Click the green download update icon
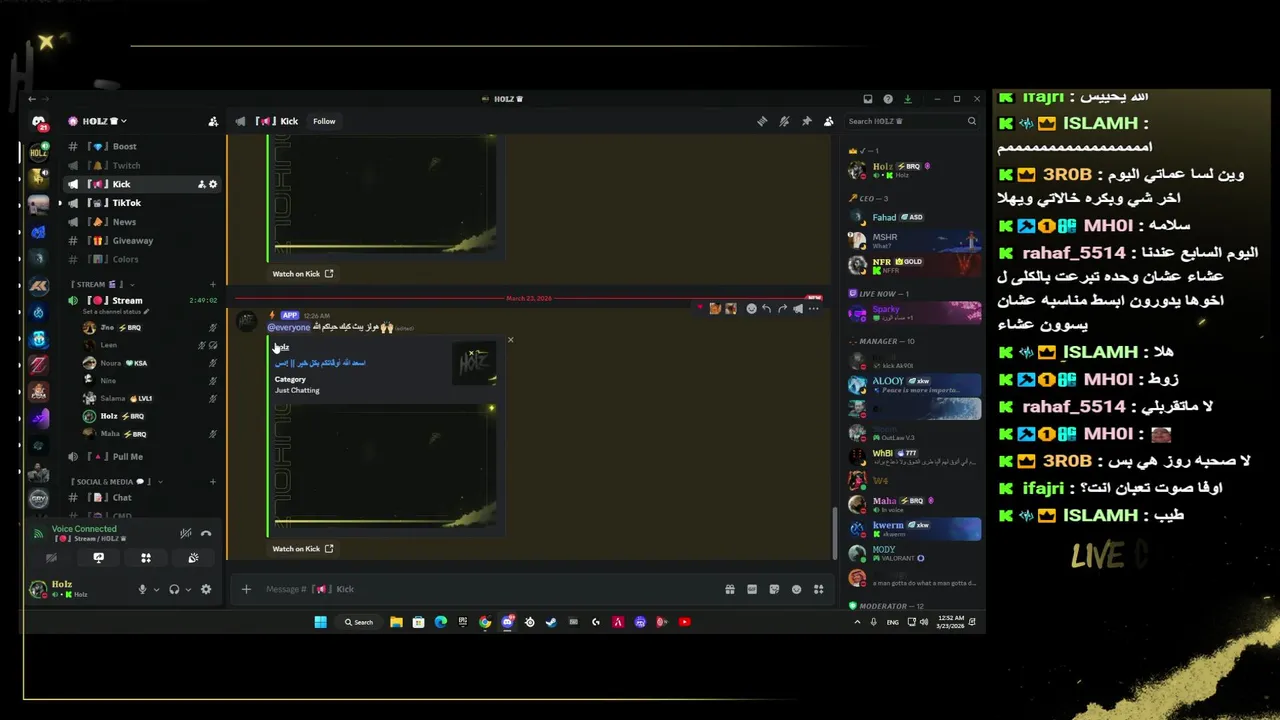 (x=908, y=99)
